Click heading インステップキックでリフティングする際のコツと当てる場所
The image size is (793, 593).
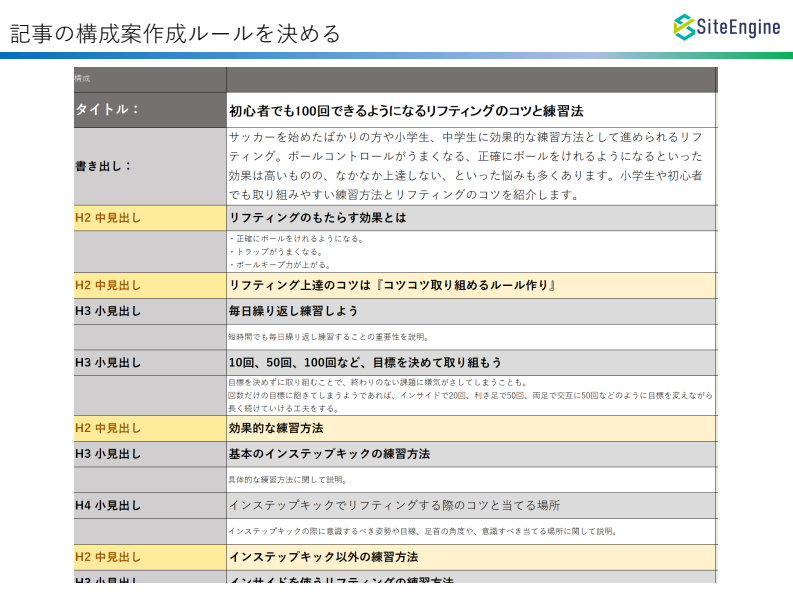tap(394, 506)
